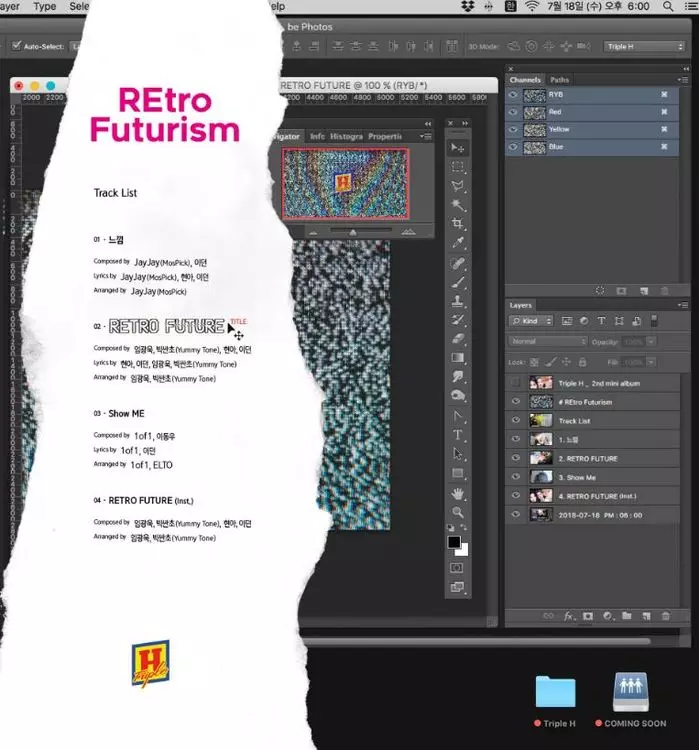Pick the Horizontal Type tool

coord(458,435)
